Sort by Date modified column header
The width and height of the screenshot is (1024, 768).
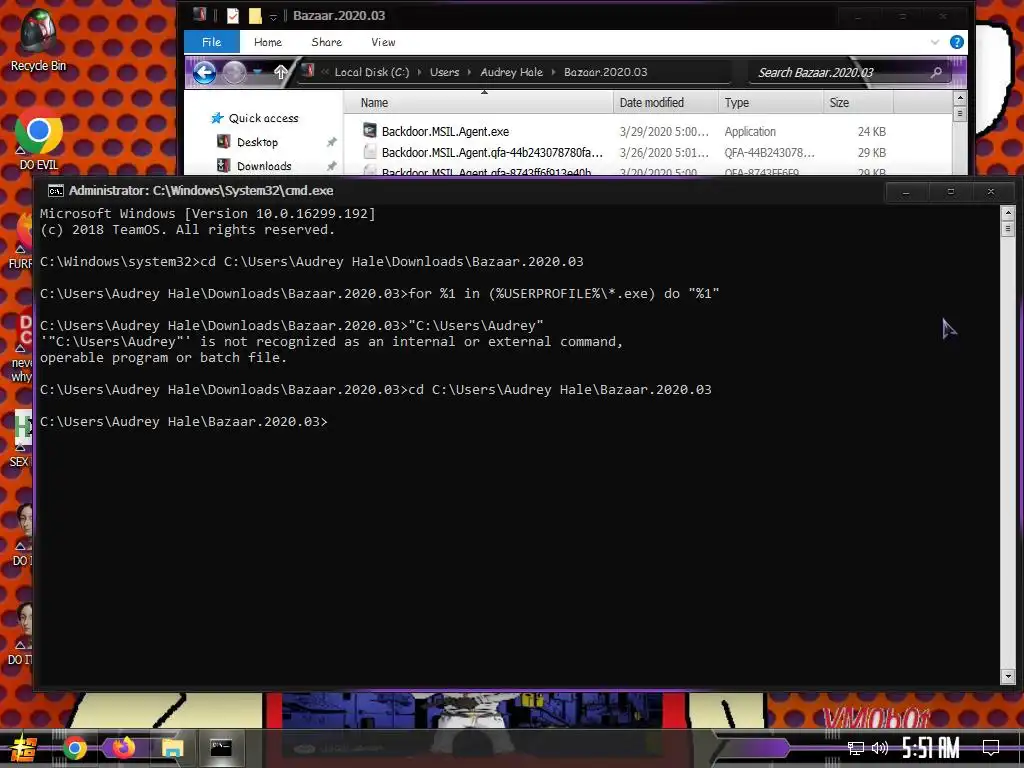[665, 103]
